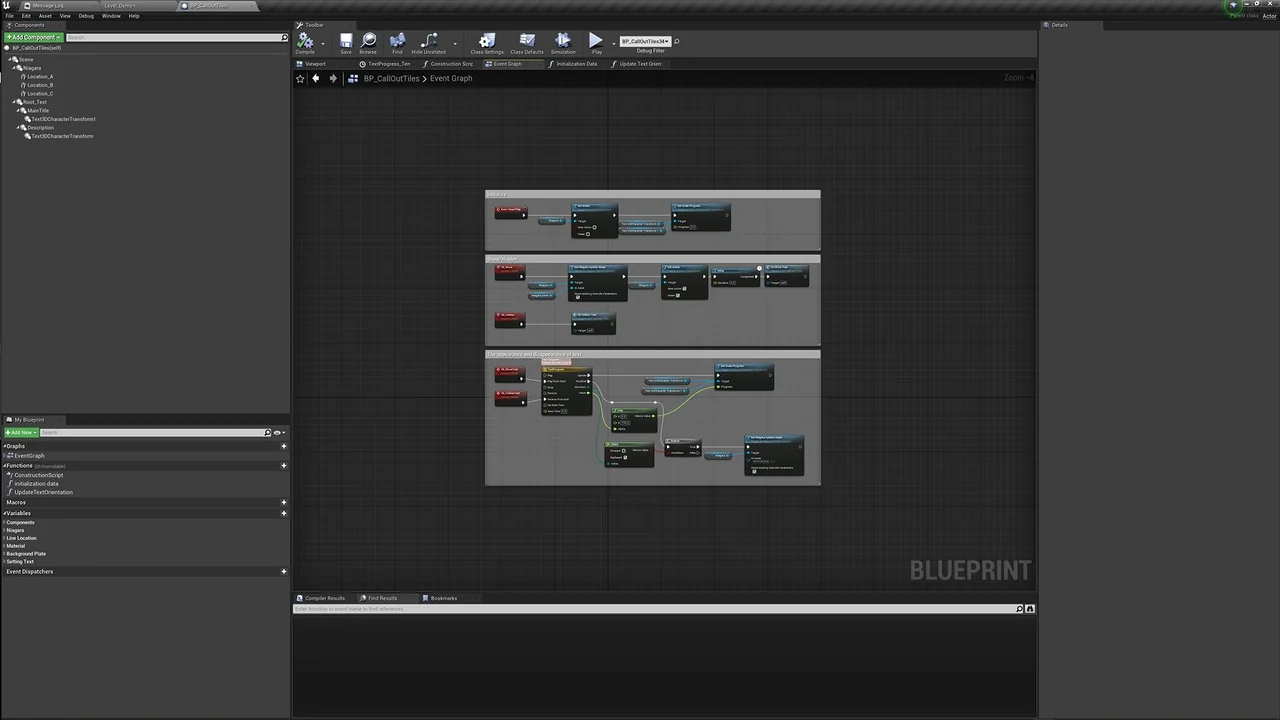This screenshot has height=720, width=1280.
Task: Click the Simulation toolbar icon
Action: tap(563, 42)
